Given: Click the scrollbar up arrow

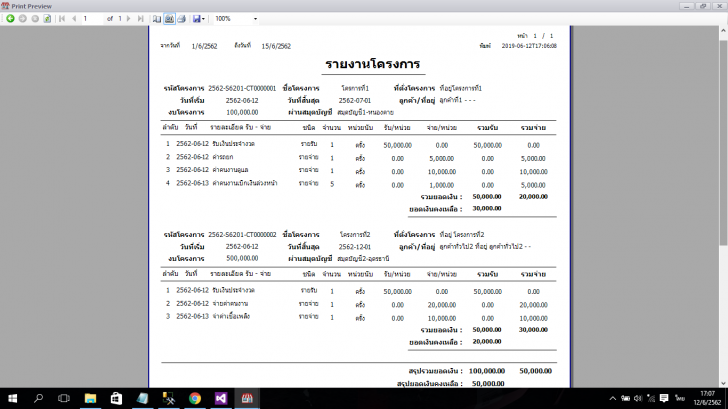Looking at the screenshot, I should (723, 31).
